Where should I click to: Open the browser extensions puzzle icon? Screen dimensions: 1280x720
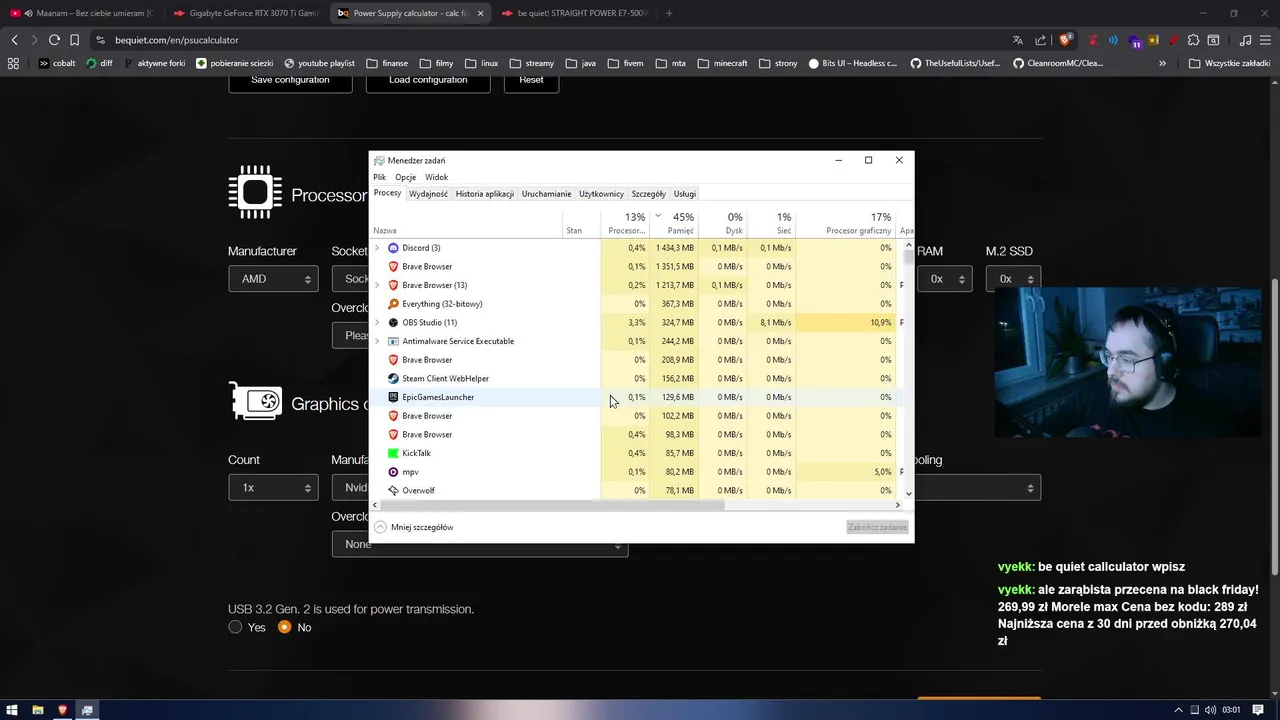point(1193,40)
